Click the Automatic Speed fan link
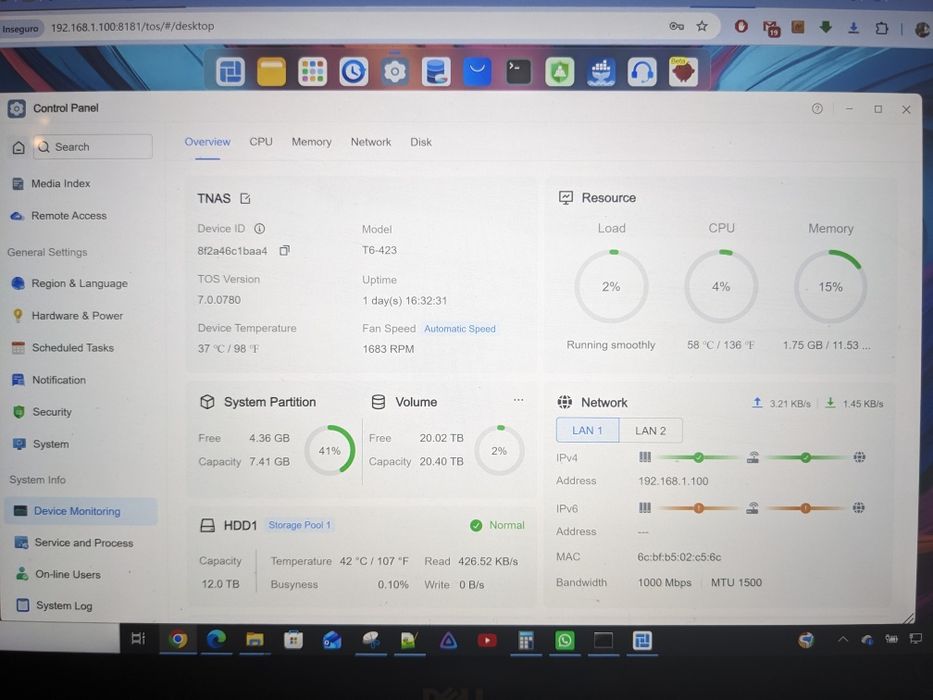The image size is (933, 700). coord(459,329)
